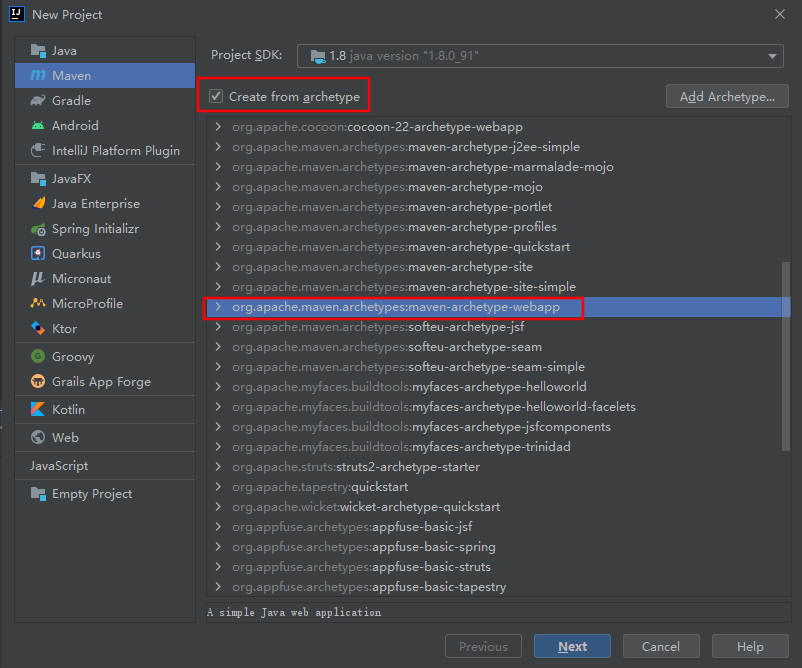
Task: Click the Spring Initializr icon
Action: pyautogui.click(x=38, y=229)
